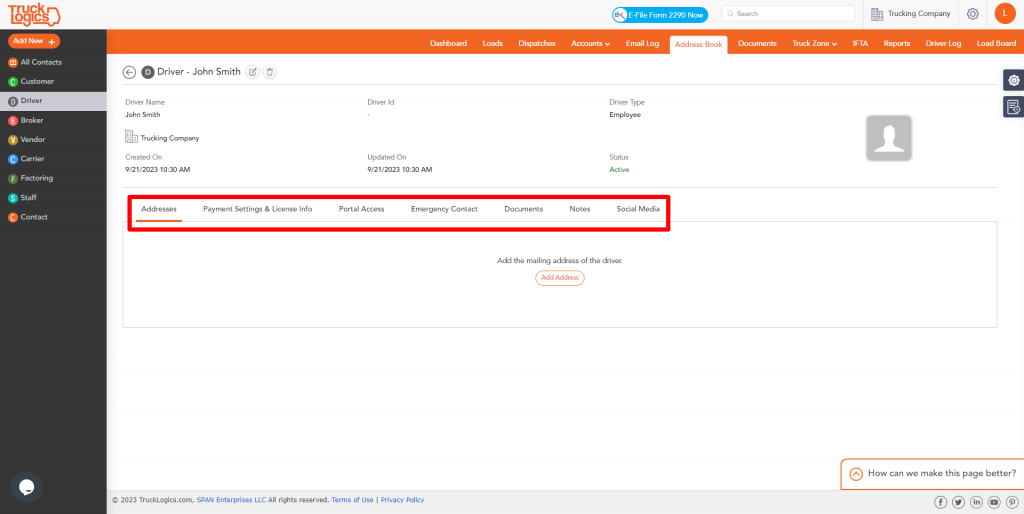Open Privacy Policy link
Image resolution: width=1024 pixels, height=514 pixels.
pyautogui.click(x=402, y=500)
